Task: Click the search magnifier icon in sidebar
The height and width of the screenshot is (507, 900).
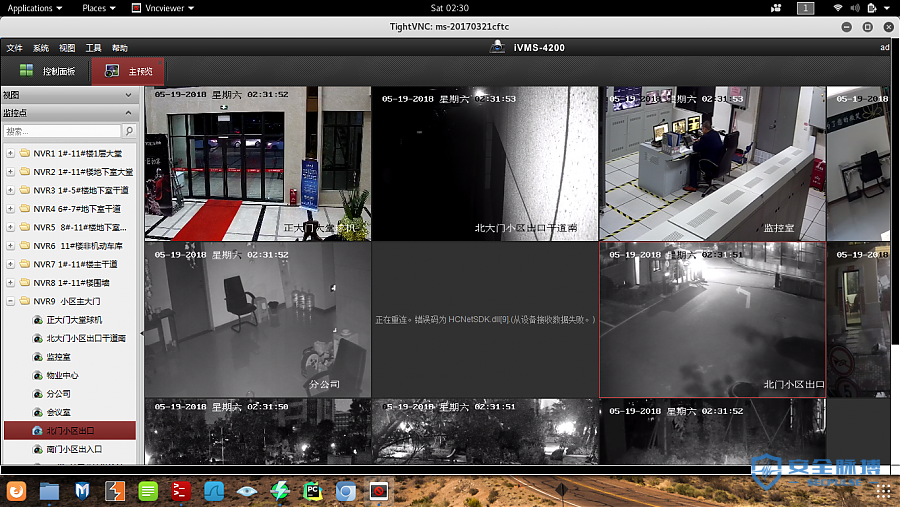Action: click(x=129, y=131)
